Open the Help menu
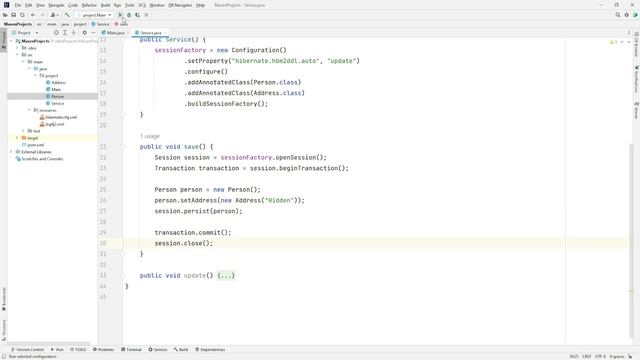This screenshot has height=360, width=640. tap(200, 5)
